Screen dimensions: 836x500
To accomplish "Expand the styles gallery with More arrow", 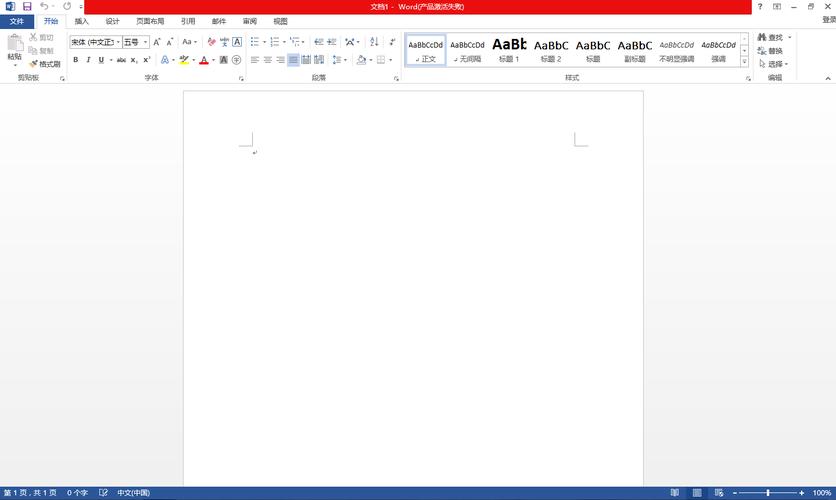I will (744, 62).
